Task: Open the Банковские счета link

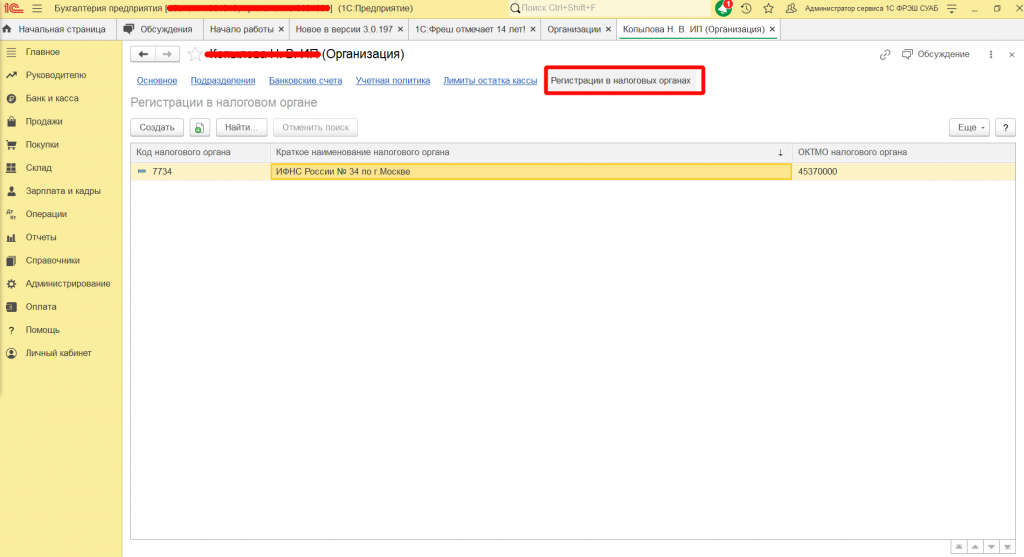Action: 305,80
